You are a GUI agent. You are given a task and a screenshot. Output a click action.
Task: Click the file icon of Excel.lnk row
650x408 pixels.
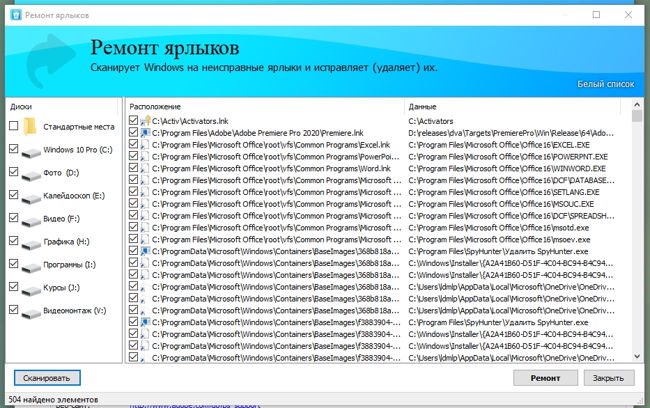pos(145,145)
